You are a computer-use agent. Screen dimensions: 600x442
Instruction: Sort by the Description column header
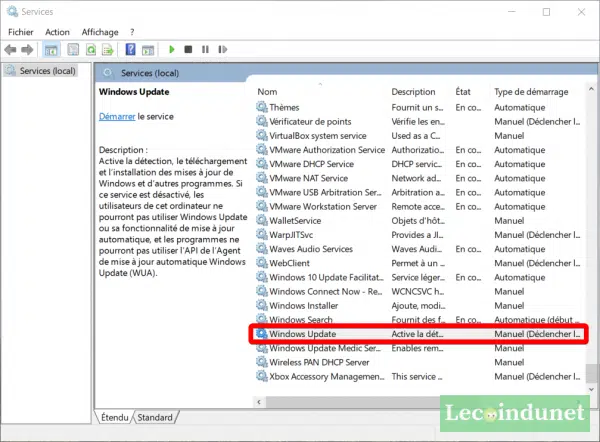413,92
